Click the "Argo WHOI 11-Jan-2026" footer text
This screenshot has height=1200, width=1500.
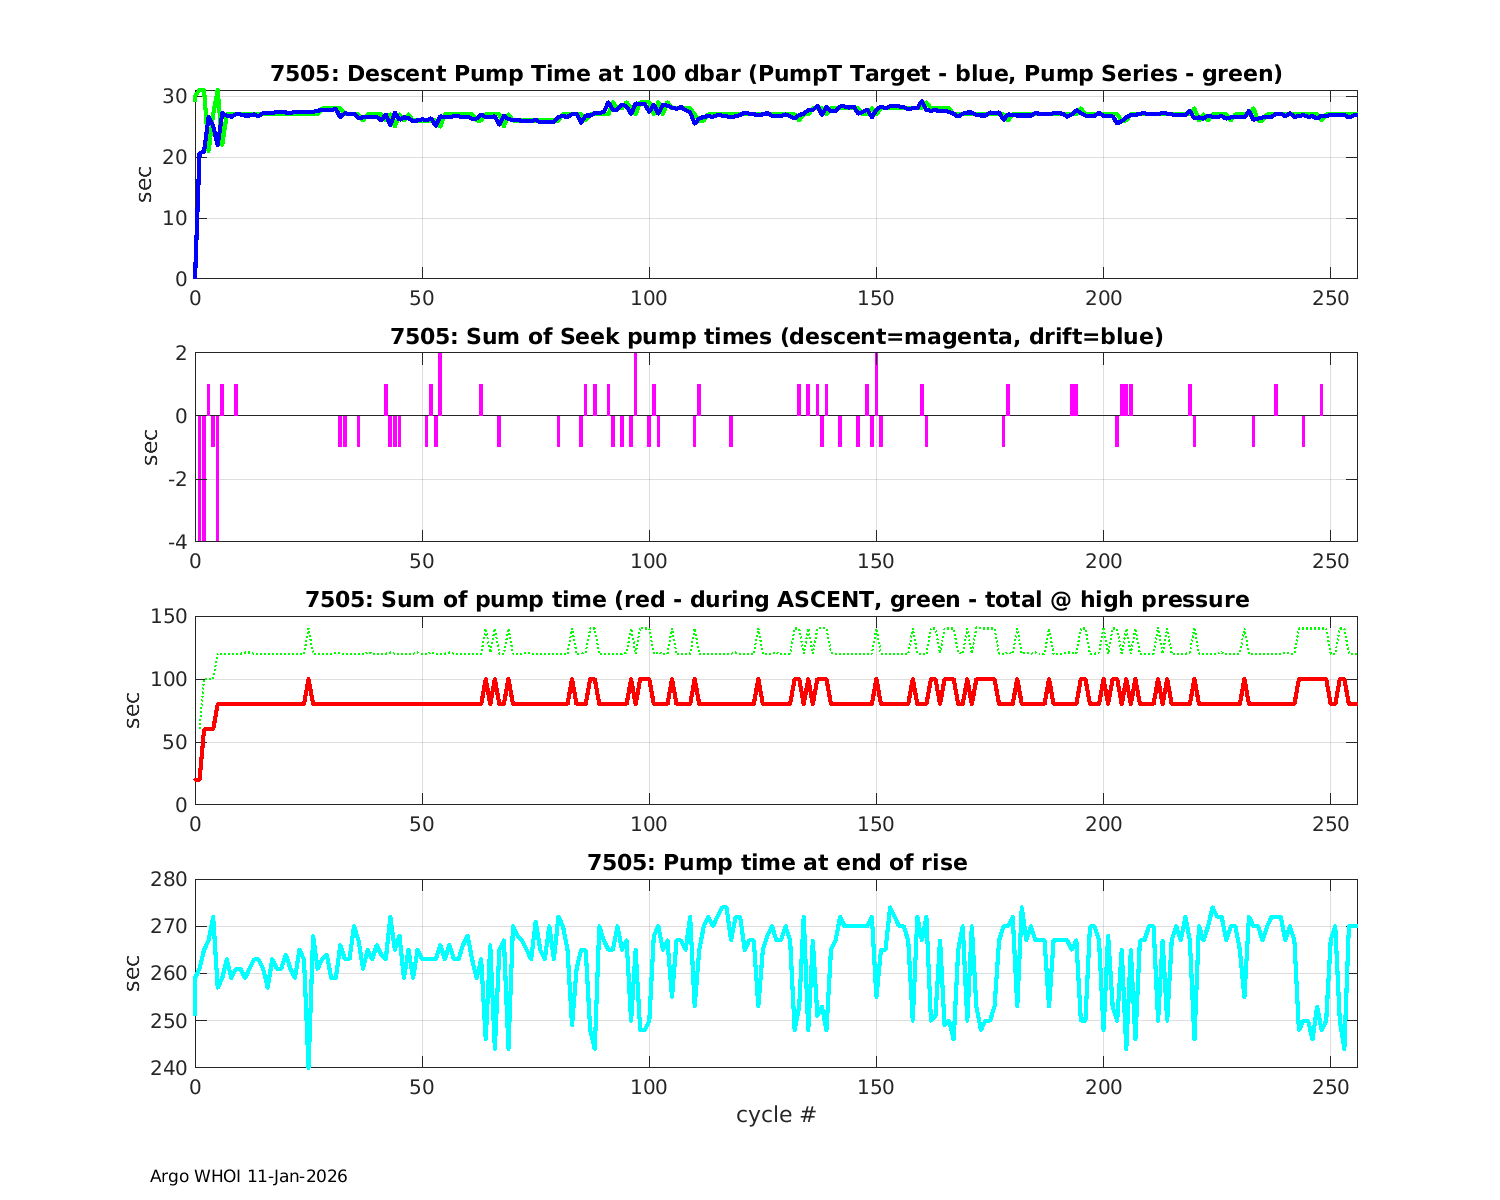[x=249, y=1177]
